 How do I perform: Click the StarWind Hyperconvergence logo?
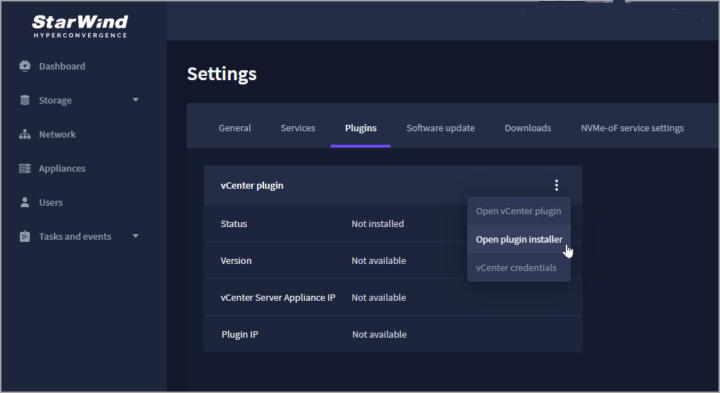(80, 27)
